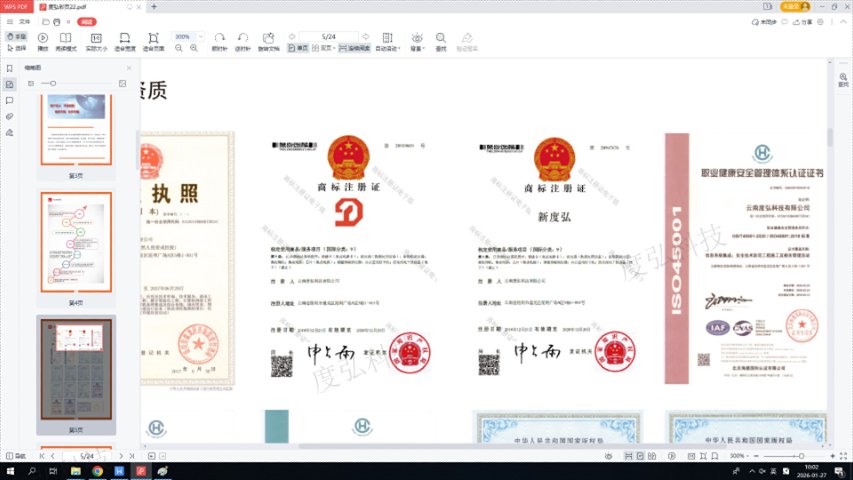Screen dimensions: 853x480
Task: Open Chrome from the taskbar
Action: [x=97, y=471]
